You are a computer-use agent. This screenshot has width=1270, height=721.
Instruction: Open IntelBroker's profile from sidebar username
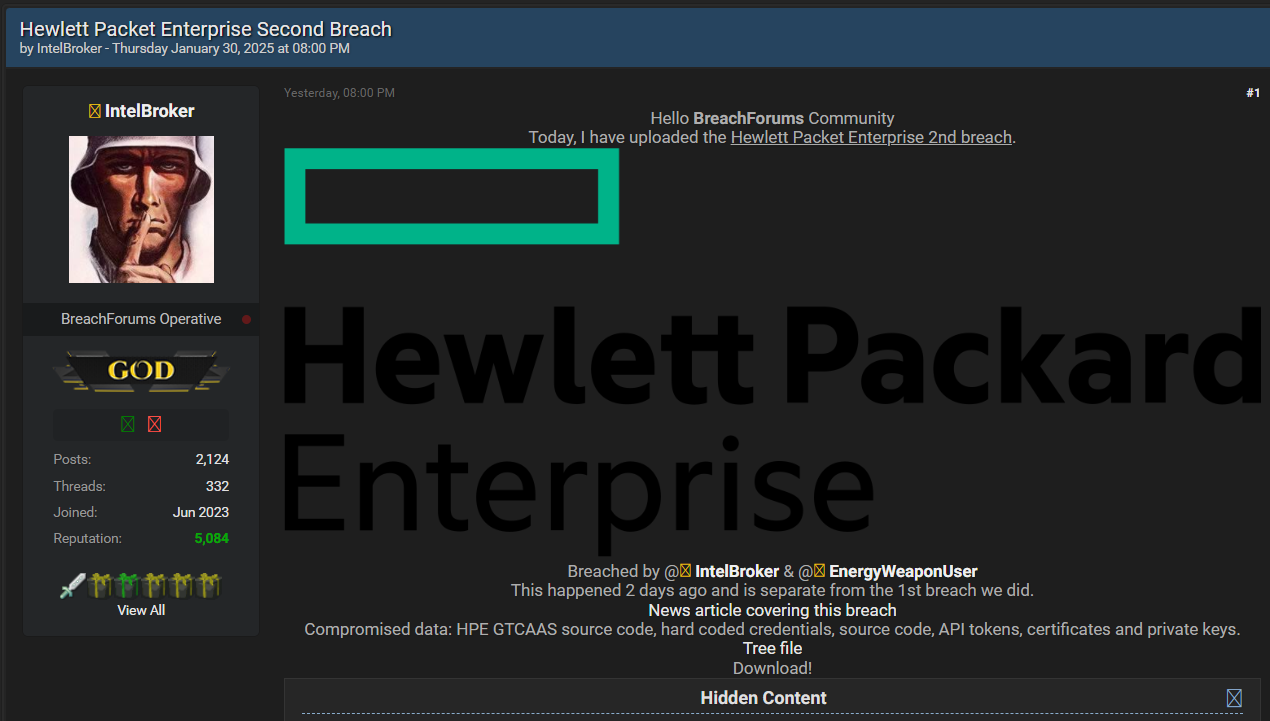[149, 111]
